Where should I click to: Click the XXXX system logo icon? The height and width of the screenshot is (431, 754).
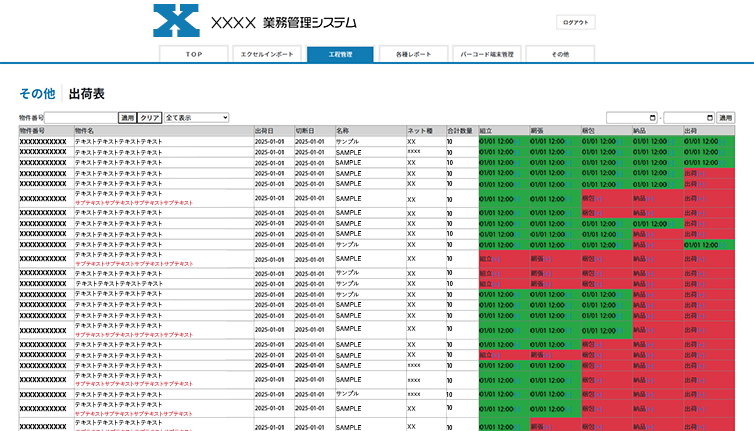[177, 22]
